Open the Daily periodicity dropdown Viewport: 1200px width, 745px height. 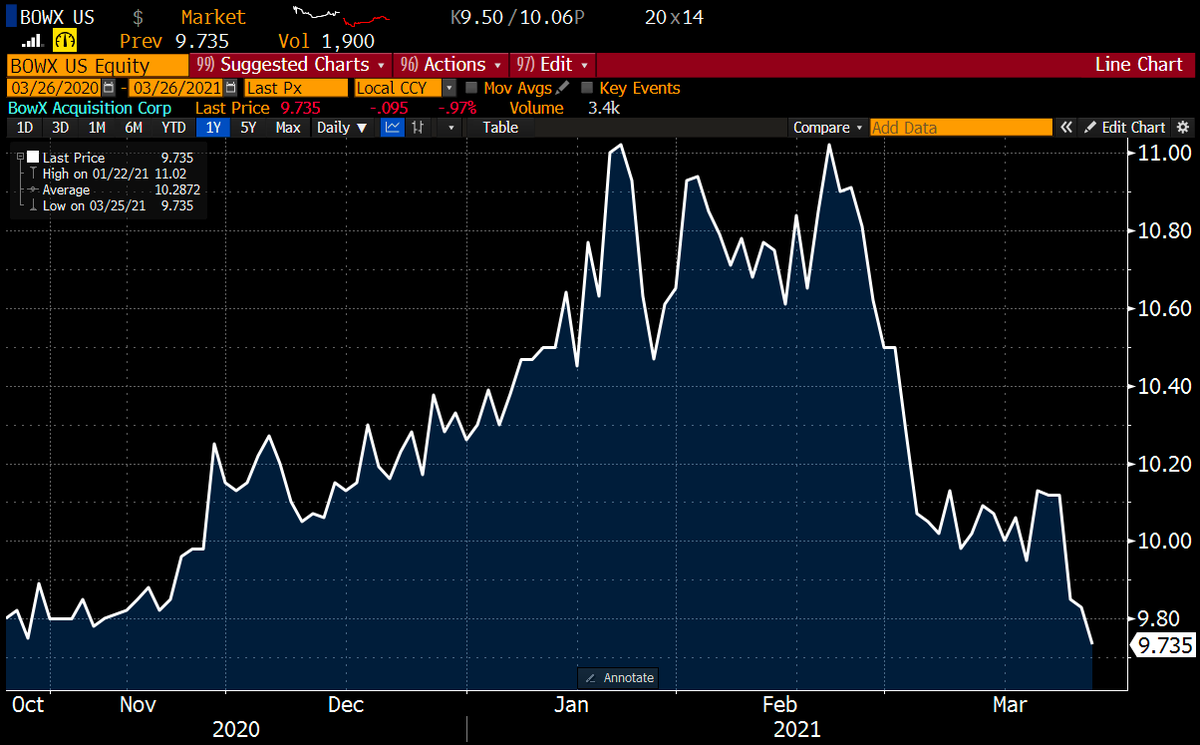342,127
